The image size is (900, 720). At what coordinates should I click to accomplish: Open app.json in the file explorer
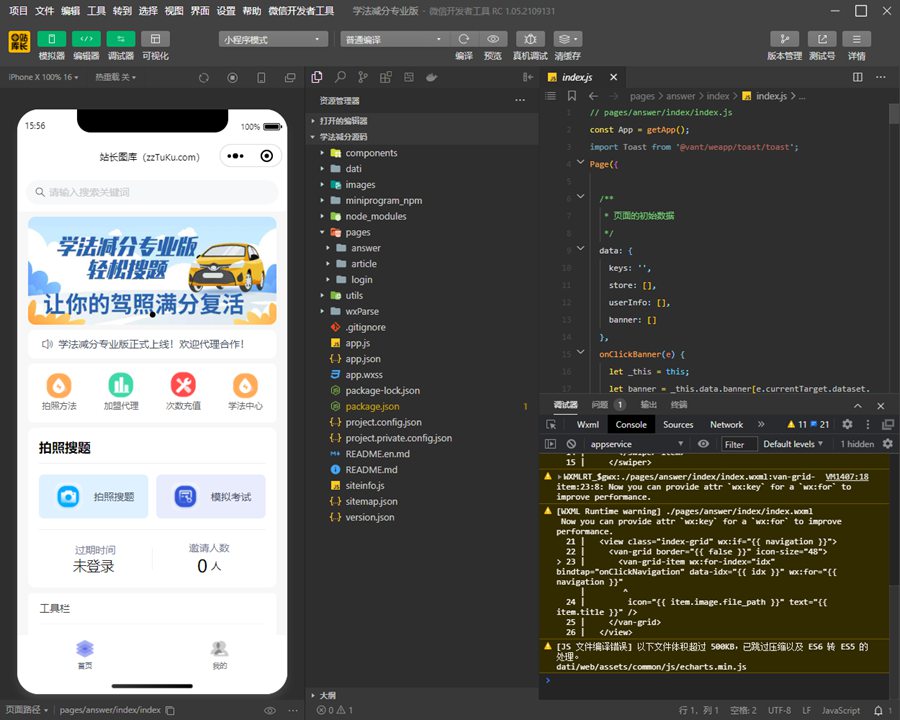363,359
